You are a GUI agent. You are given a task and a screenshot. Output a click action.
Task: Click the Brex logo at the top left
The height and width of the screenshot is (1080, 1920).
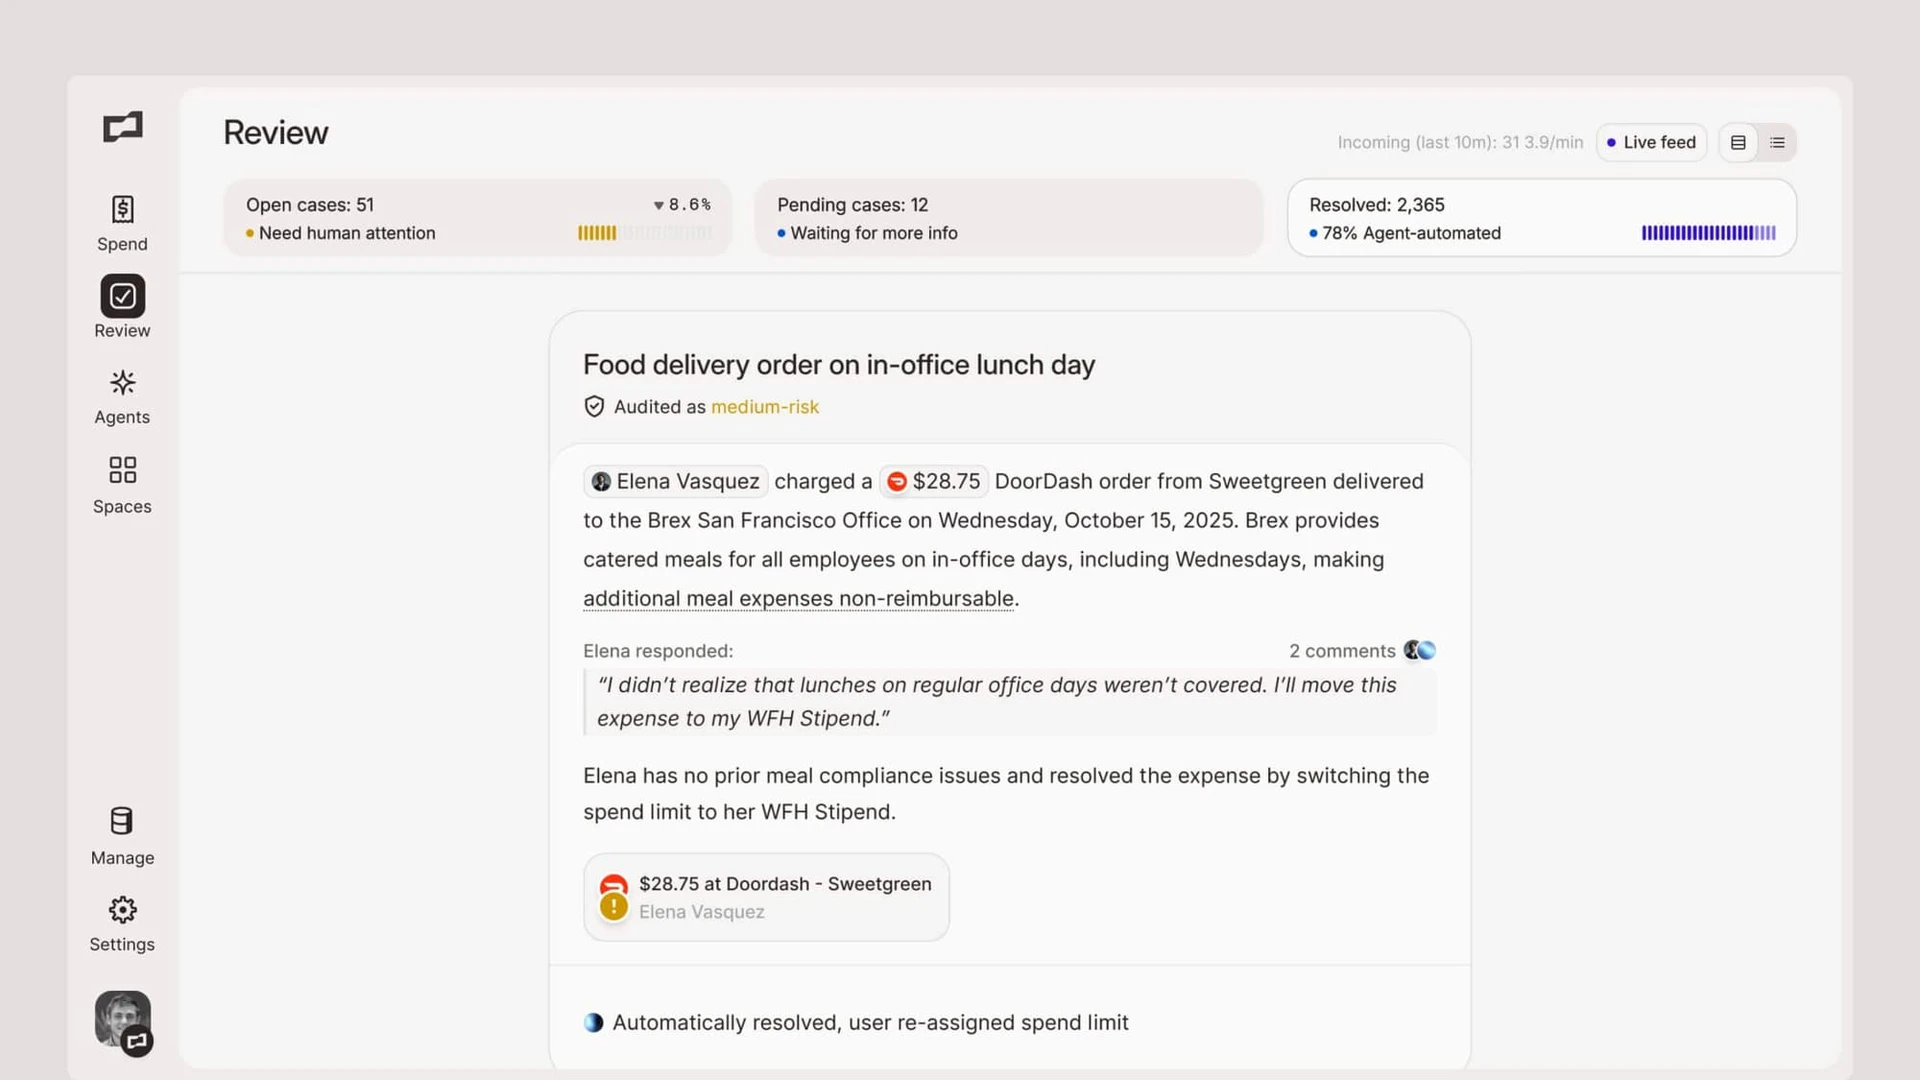(x=121, y=127)
